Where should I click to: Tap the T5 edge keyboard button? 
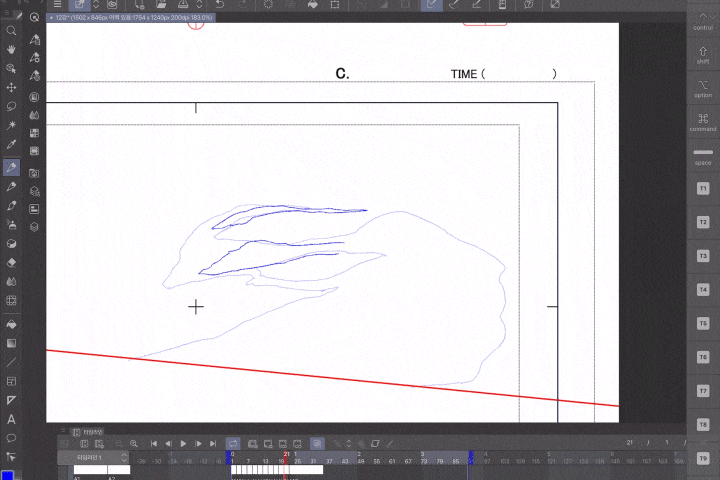(x=703, y=323)
